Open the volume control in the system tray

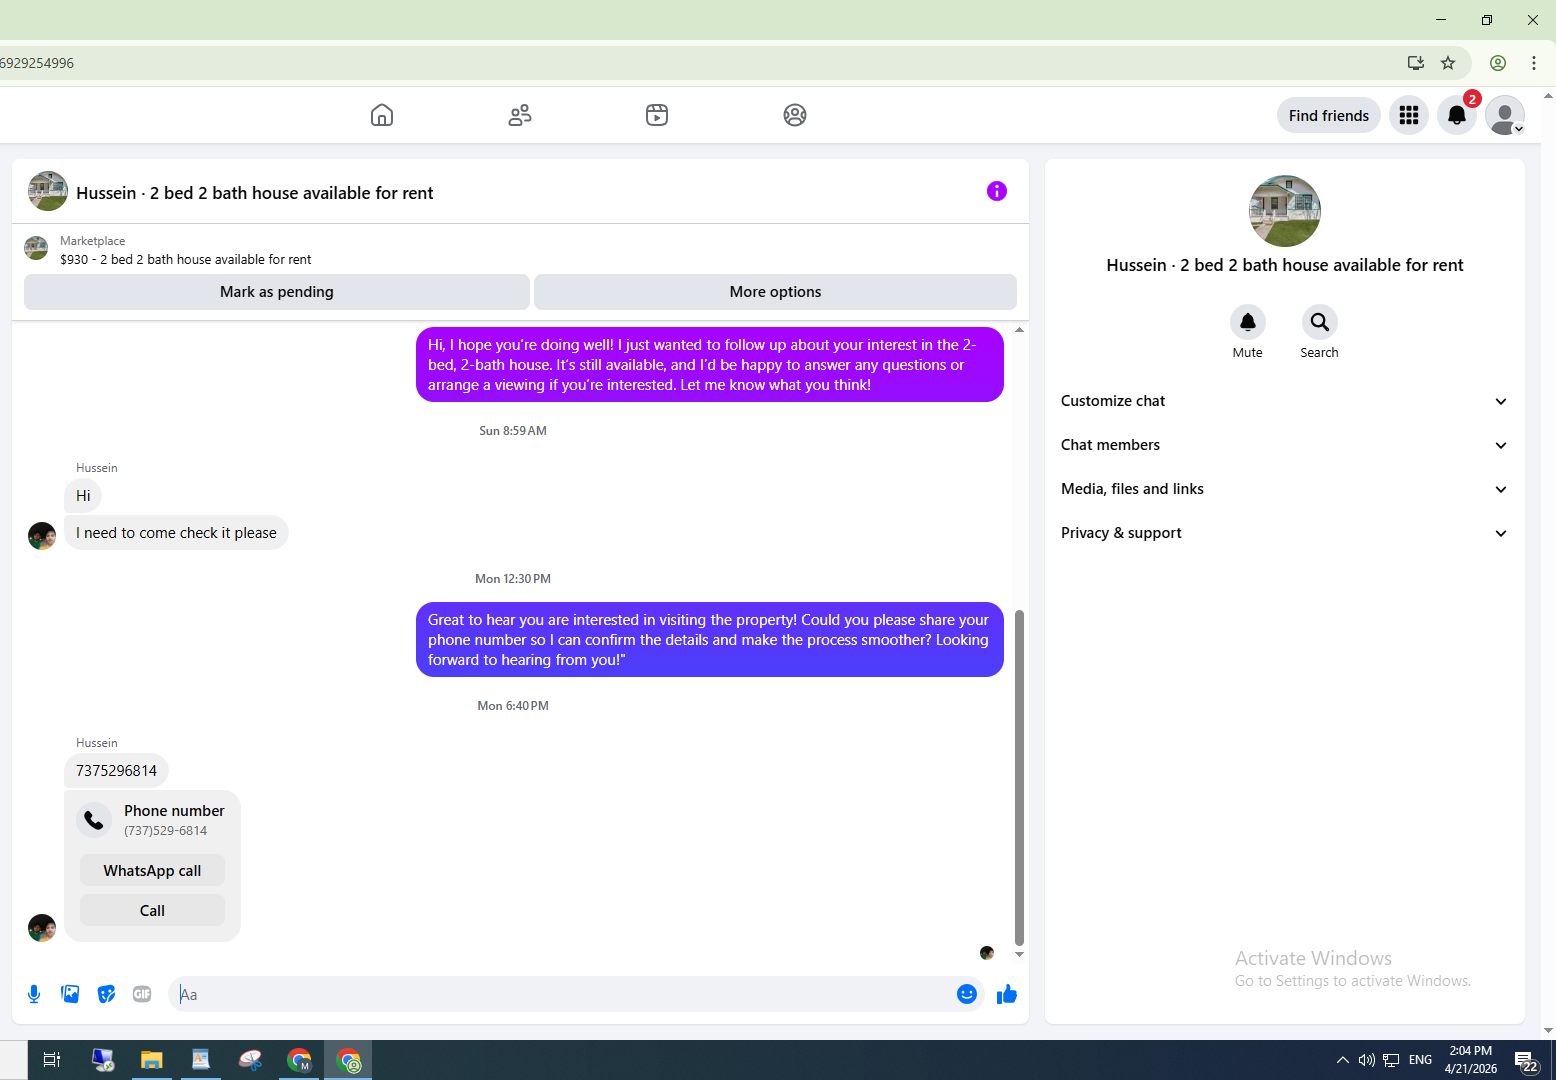pyautogui.click(x=1367, y=1060)
